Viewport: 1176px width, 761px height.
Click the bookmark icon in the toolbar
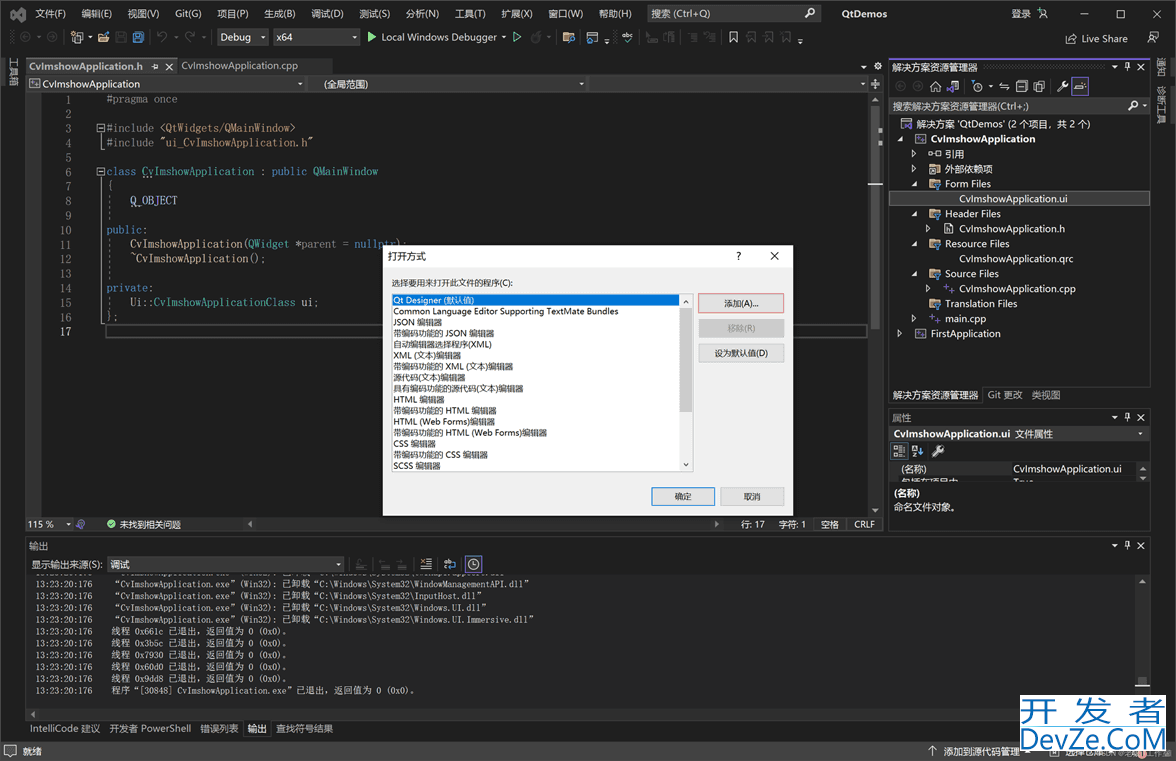click(x=733, y=37)
